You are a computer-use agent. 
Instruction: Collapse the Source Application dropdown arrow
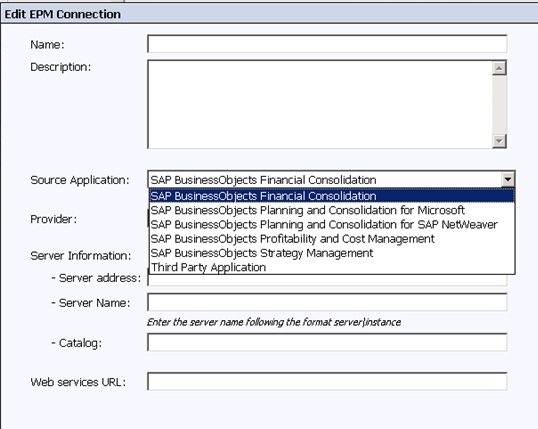507,179
